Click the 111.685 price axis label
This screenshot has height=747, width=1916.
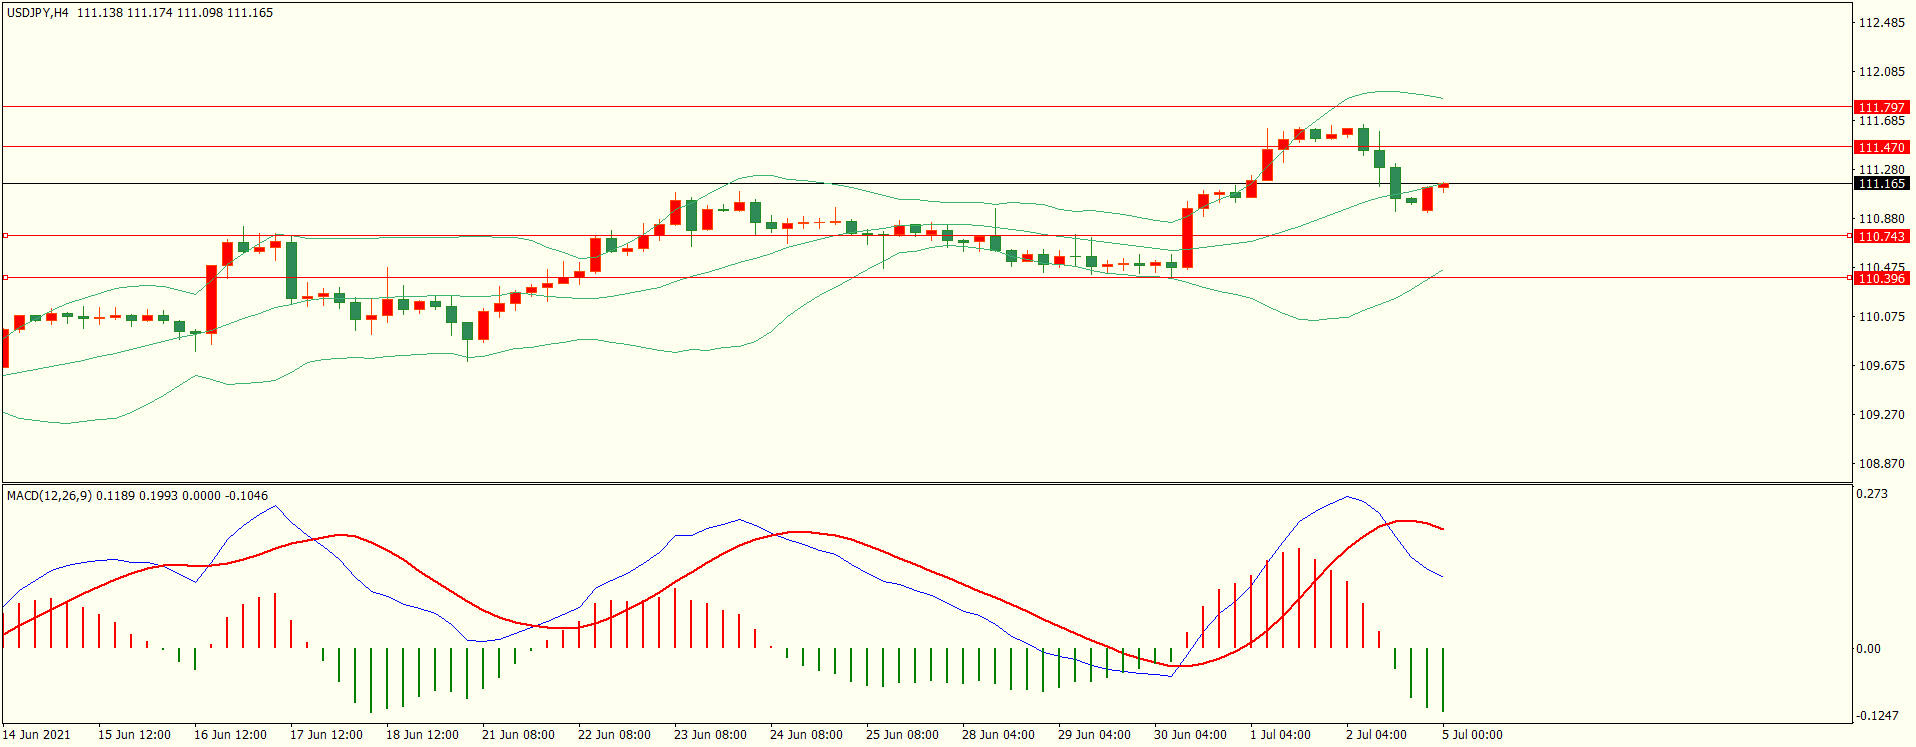[x=1881, y=121]
